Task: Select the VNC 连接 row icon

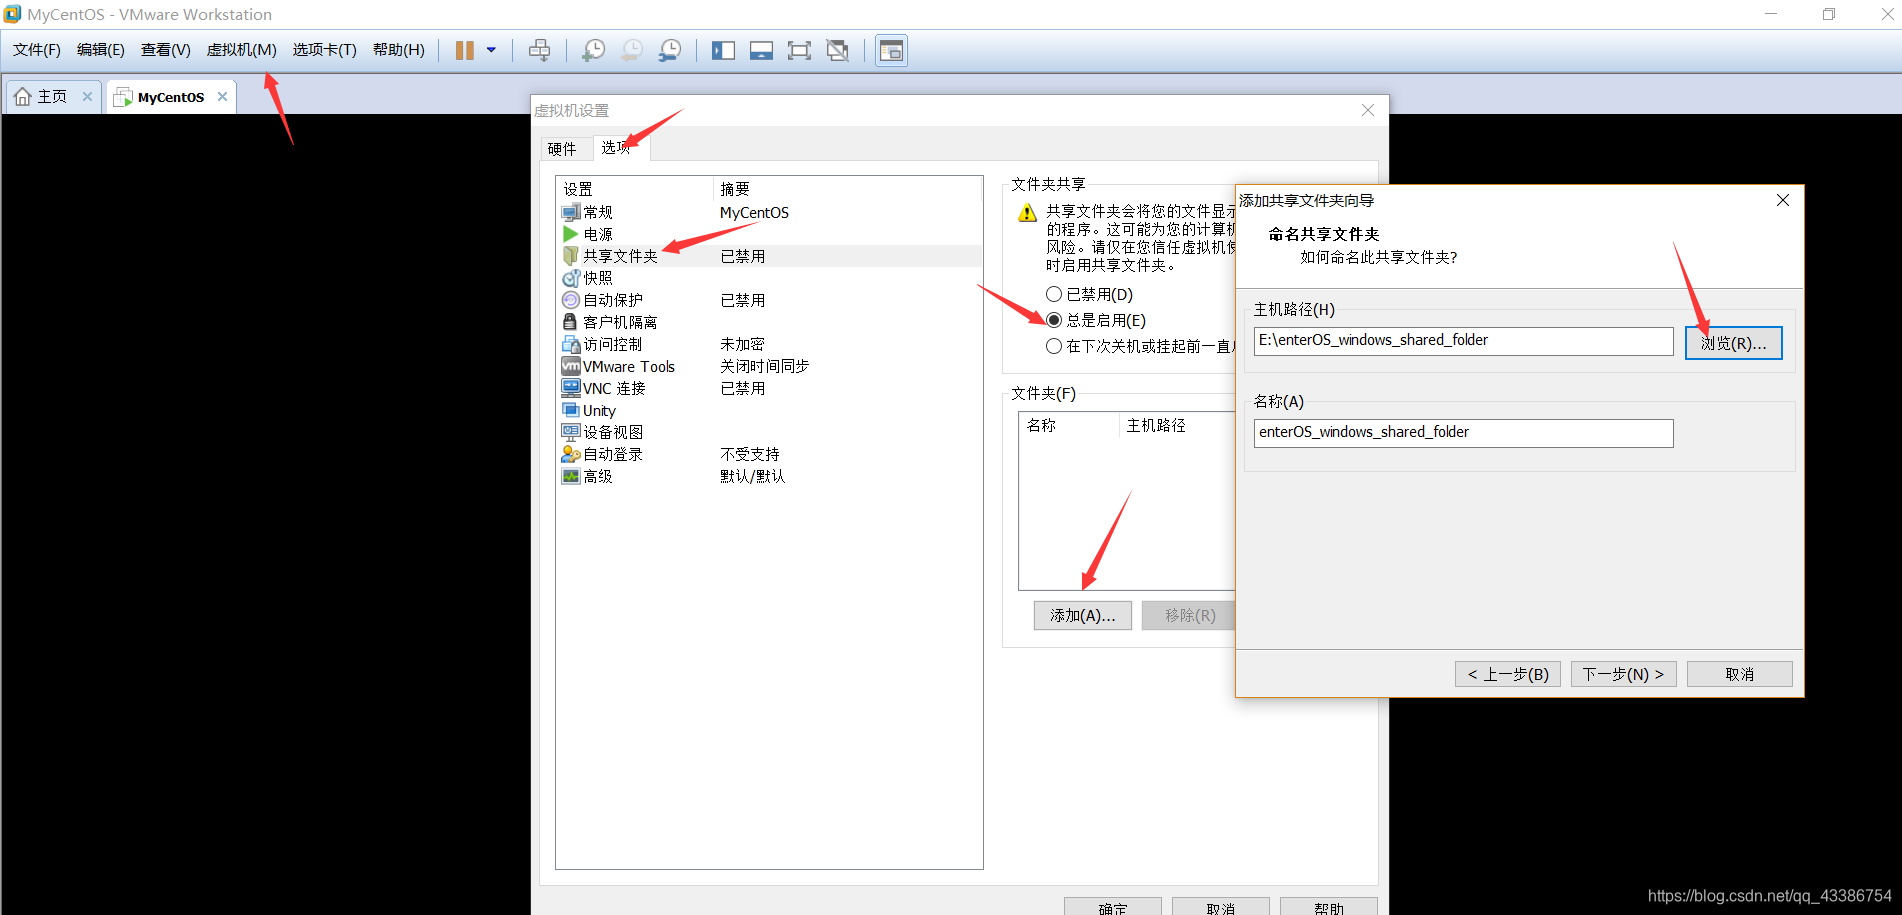Action: pos(571,388)
